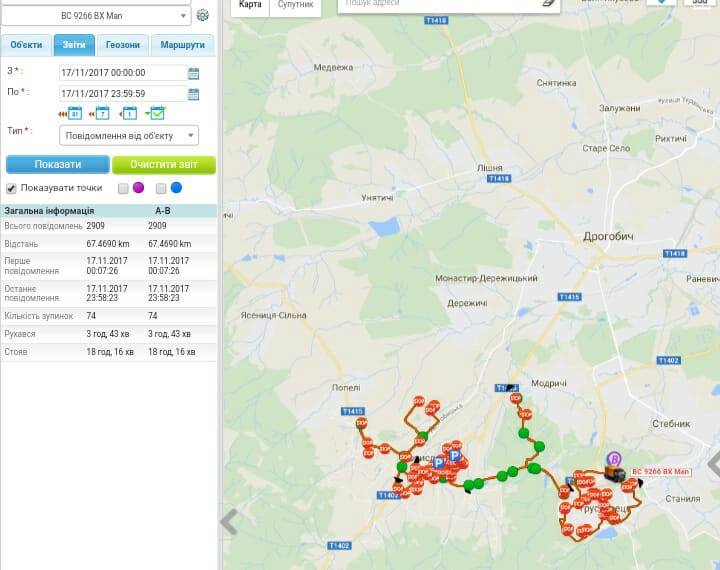720x570 pixels.
Task: Expand the Тип report type dropdown
Action: (x=129, y=135)
